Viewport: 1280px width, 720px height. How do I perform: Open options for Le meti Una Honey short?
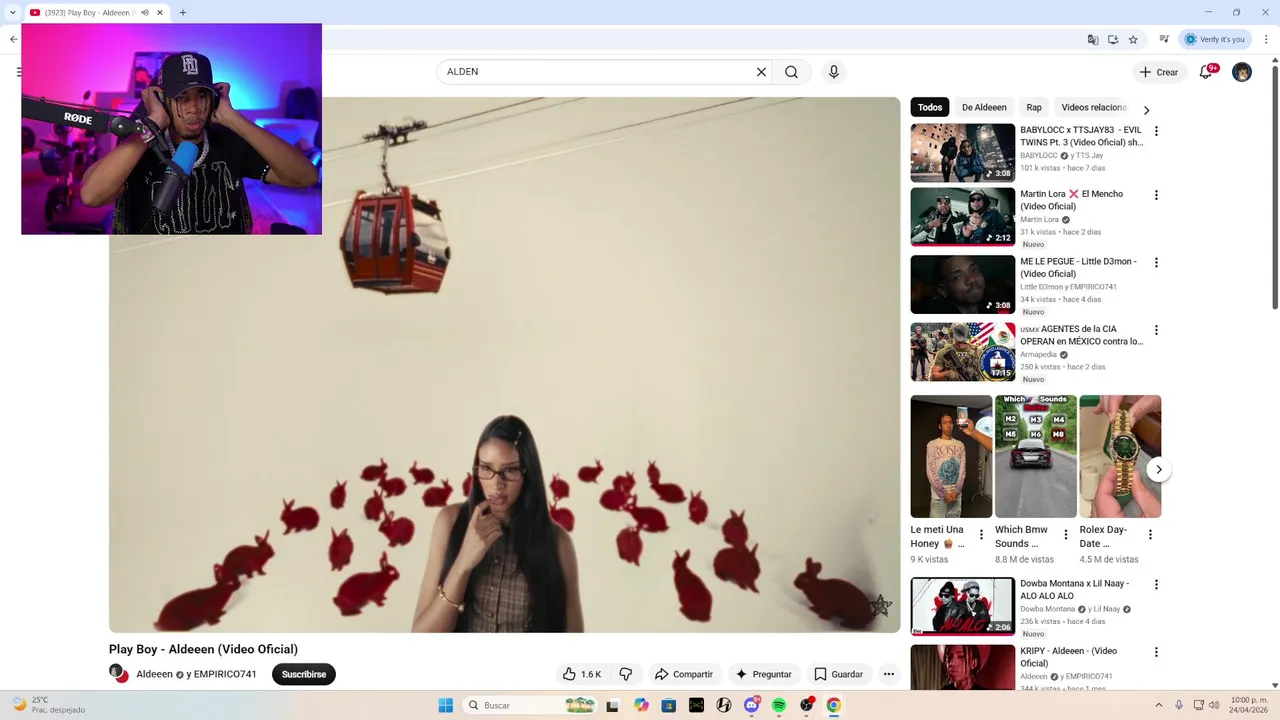coord(981,535)
